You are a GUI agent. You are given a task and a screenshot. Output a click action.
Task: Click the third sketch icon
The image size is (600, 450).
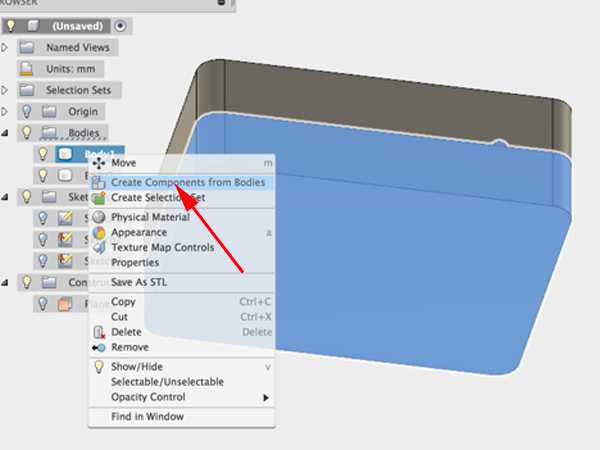[65, 261]
